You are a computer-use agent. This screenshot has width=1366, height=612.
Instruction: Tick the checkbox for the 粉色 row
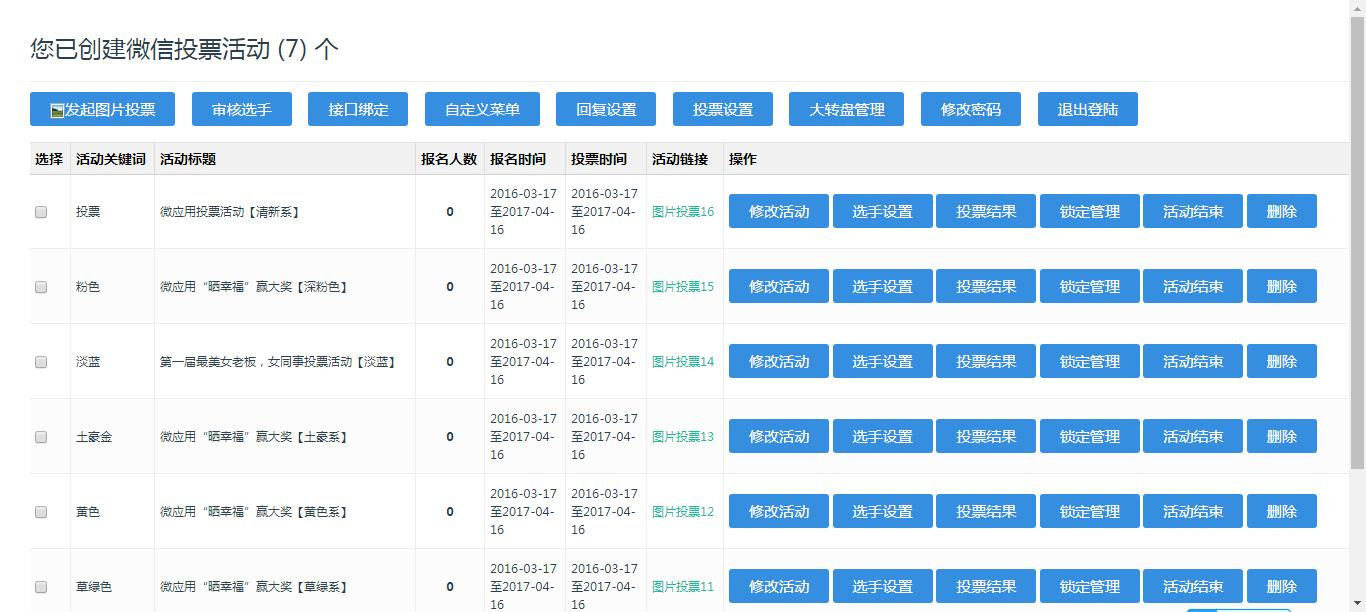click(x=41, y=287)
